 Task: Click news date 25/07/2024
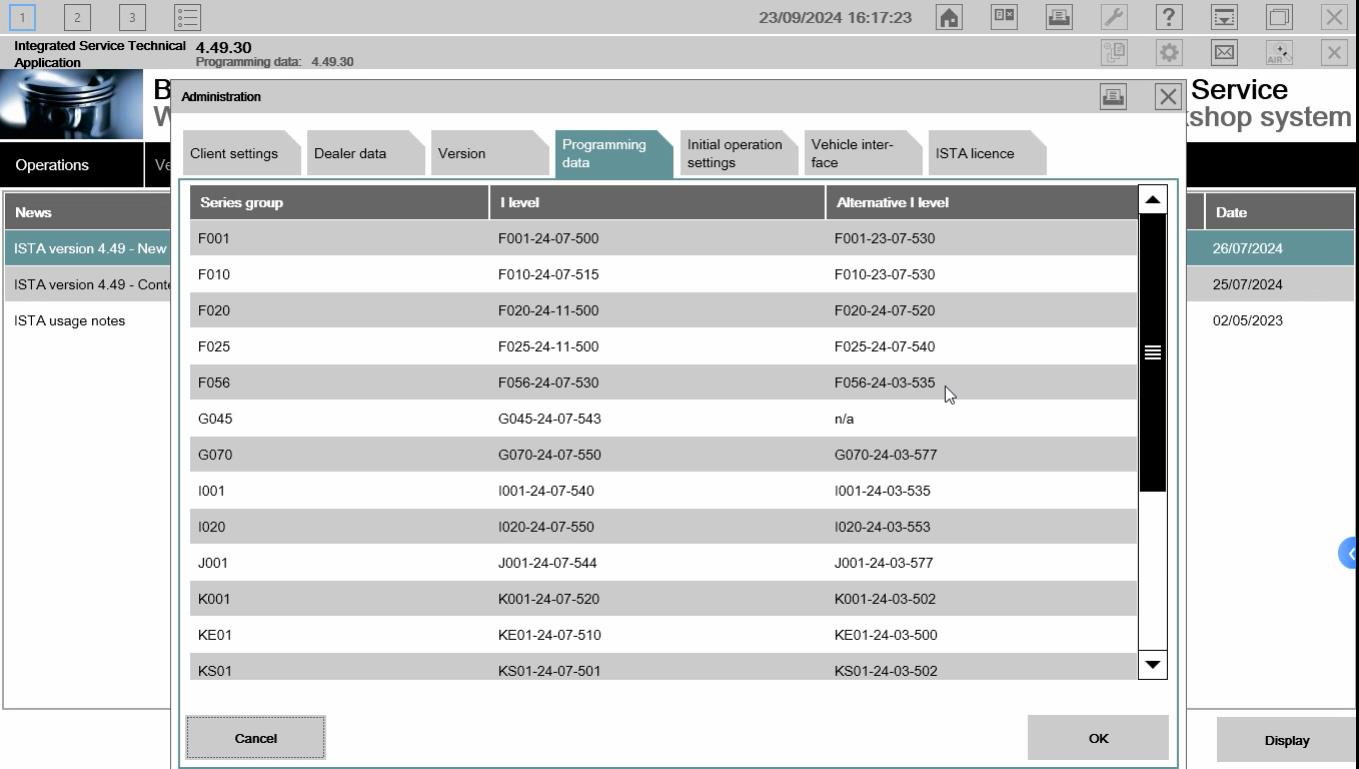[x=1247, y=284]
